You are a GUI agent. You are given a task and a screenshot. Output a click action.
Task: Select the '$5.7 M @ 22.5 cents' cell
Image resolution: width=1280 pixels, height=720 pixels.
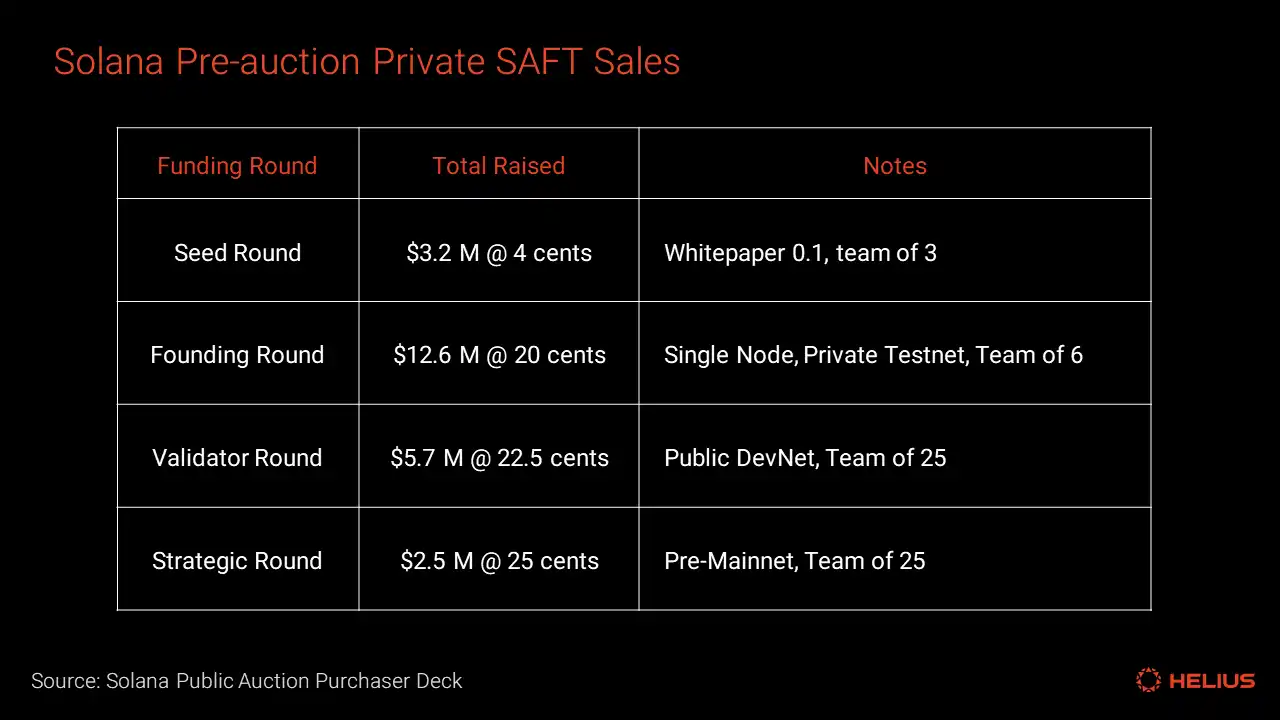[x=498, y=458]
